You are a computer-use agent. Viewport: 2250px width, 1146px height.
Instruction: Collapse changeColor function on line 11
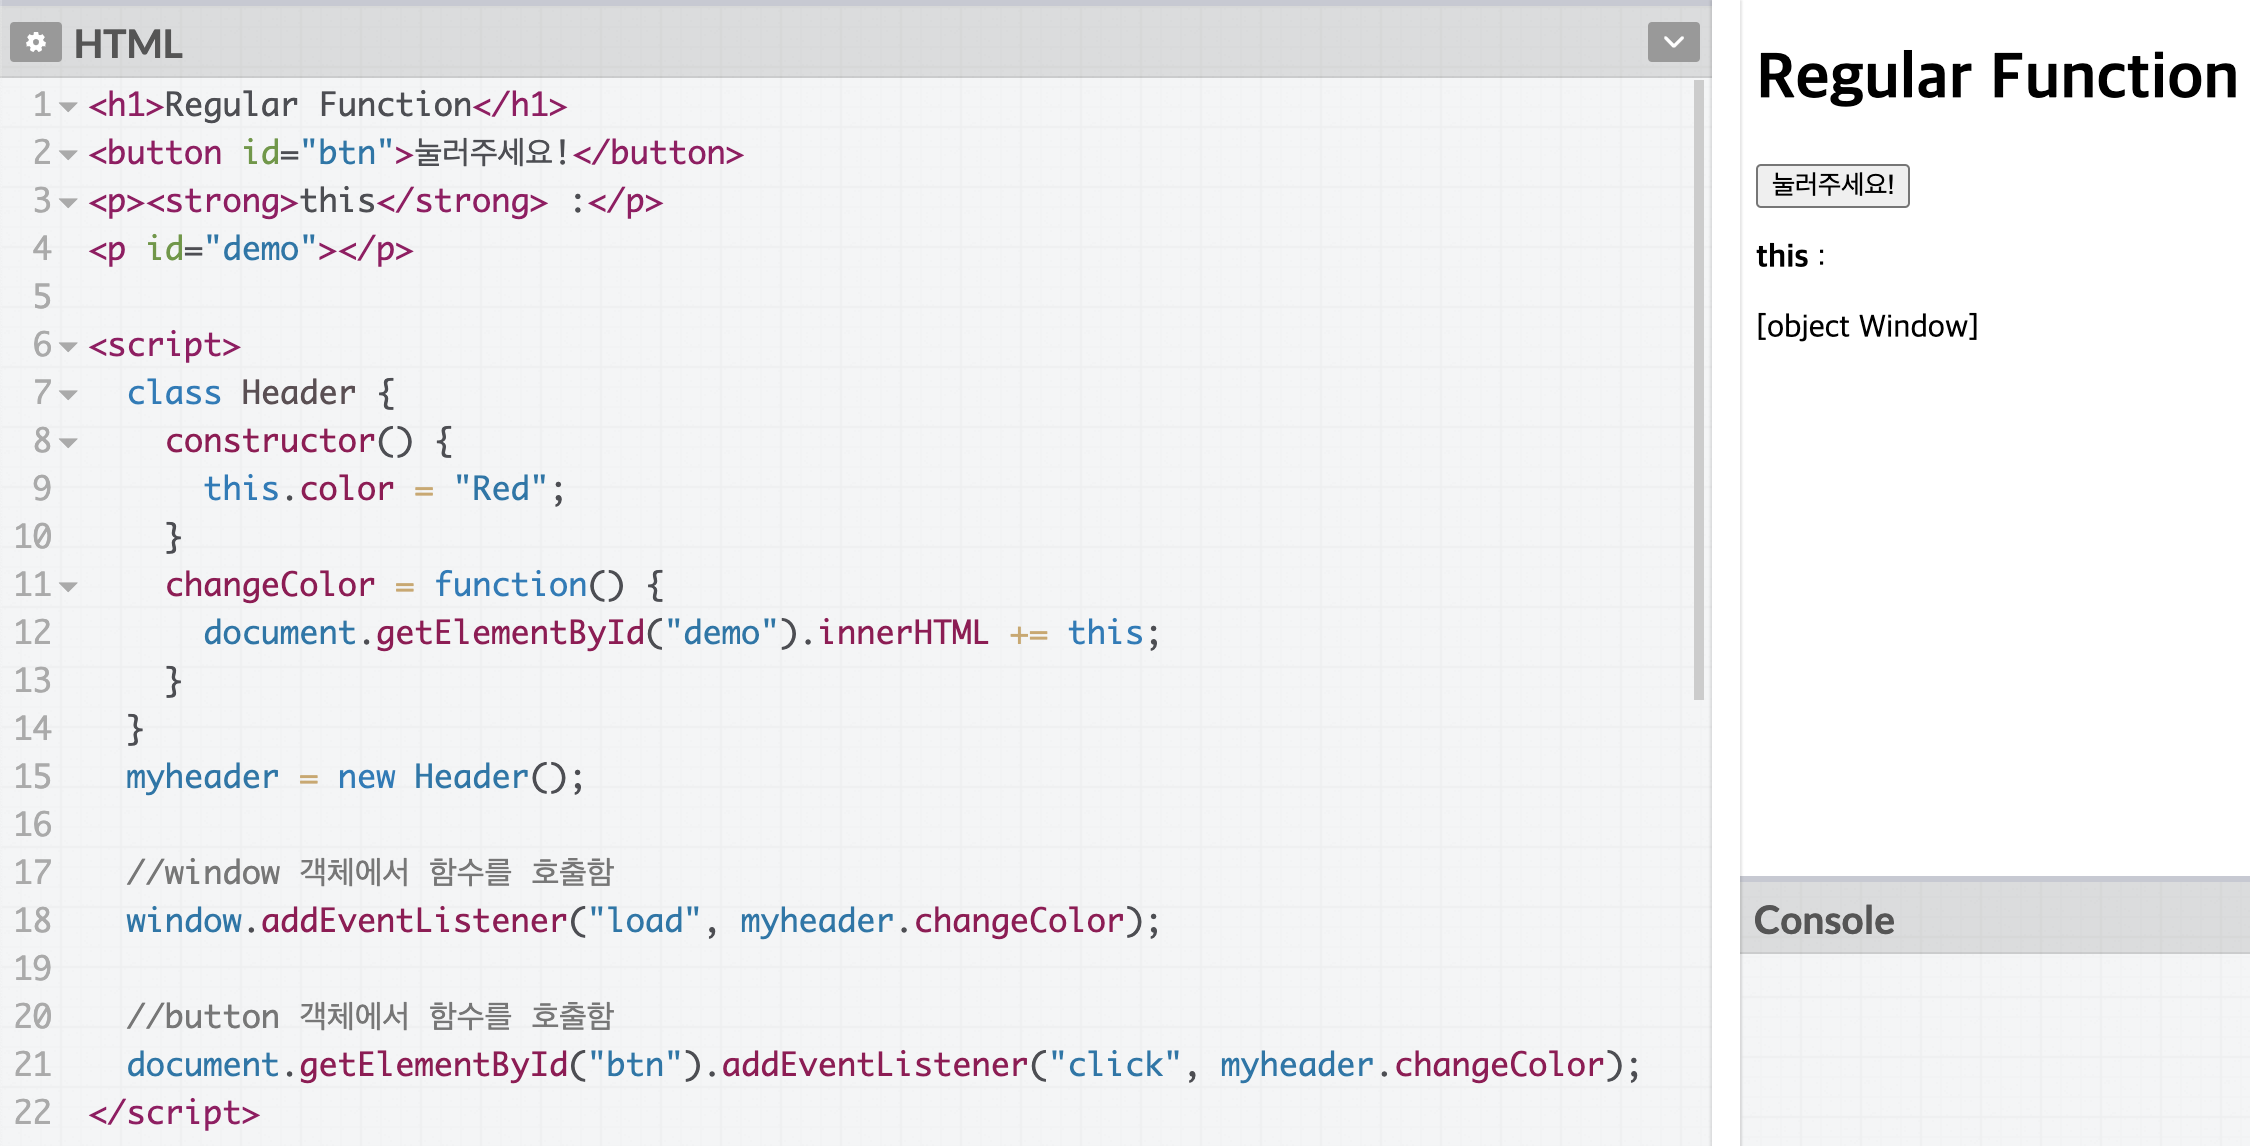click(x=68, y=586)
